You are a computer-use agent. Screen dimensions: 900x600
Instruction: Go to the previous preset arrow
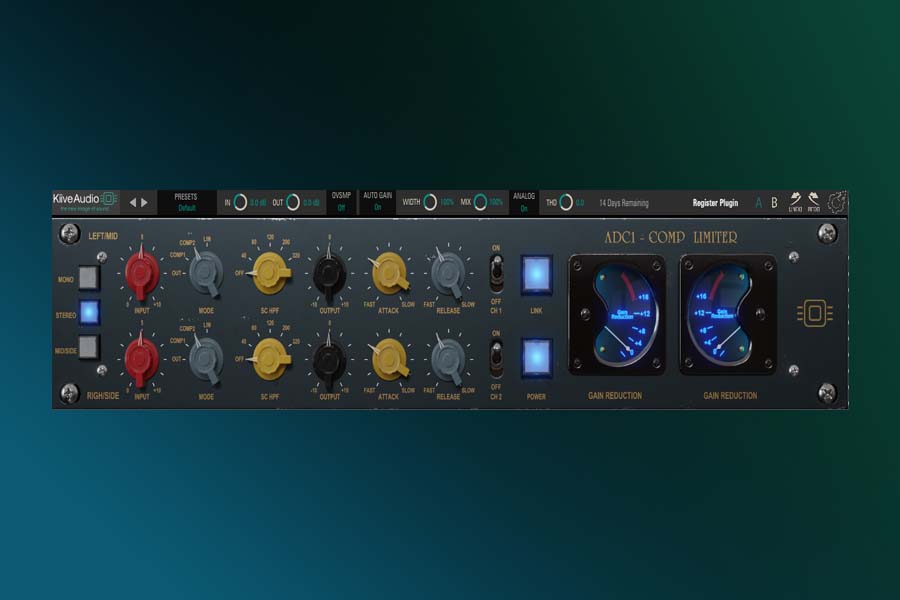coord(133,202)
